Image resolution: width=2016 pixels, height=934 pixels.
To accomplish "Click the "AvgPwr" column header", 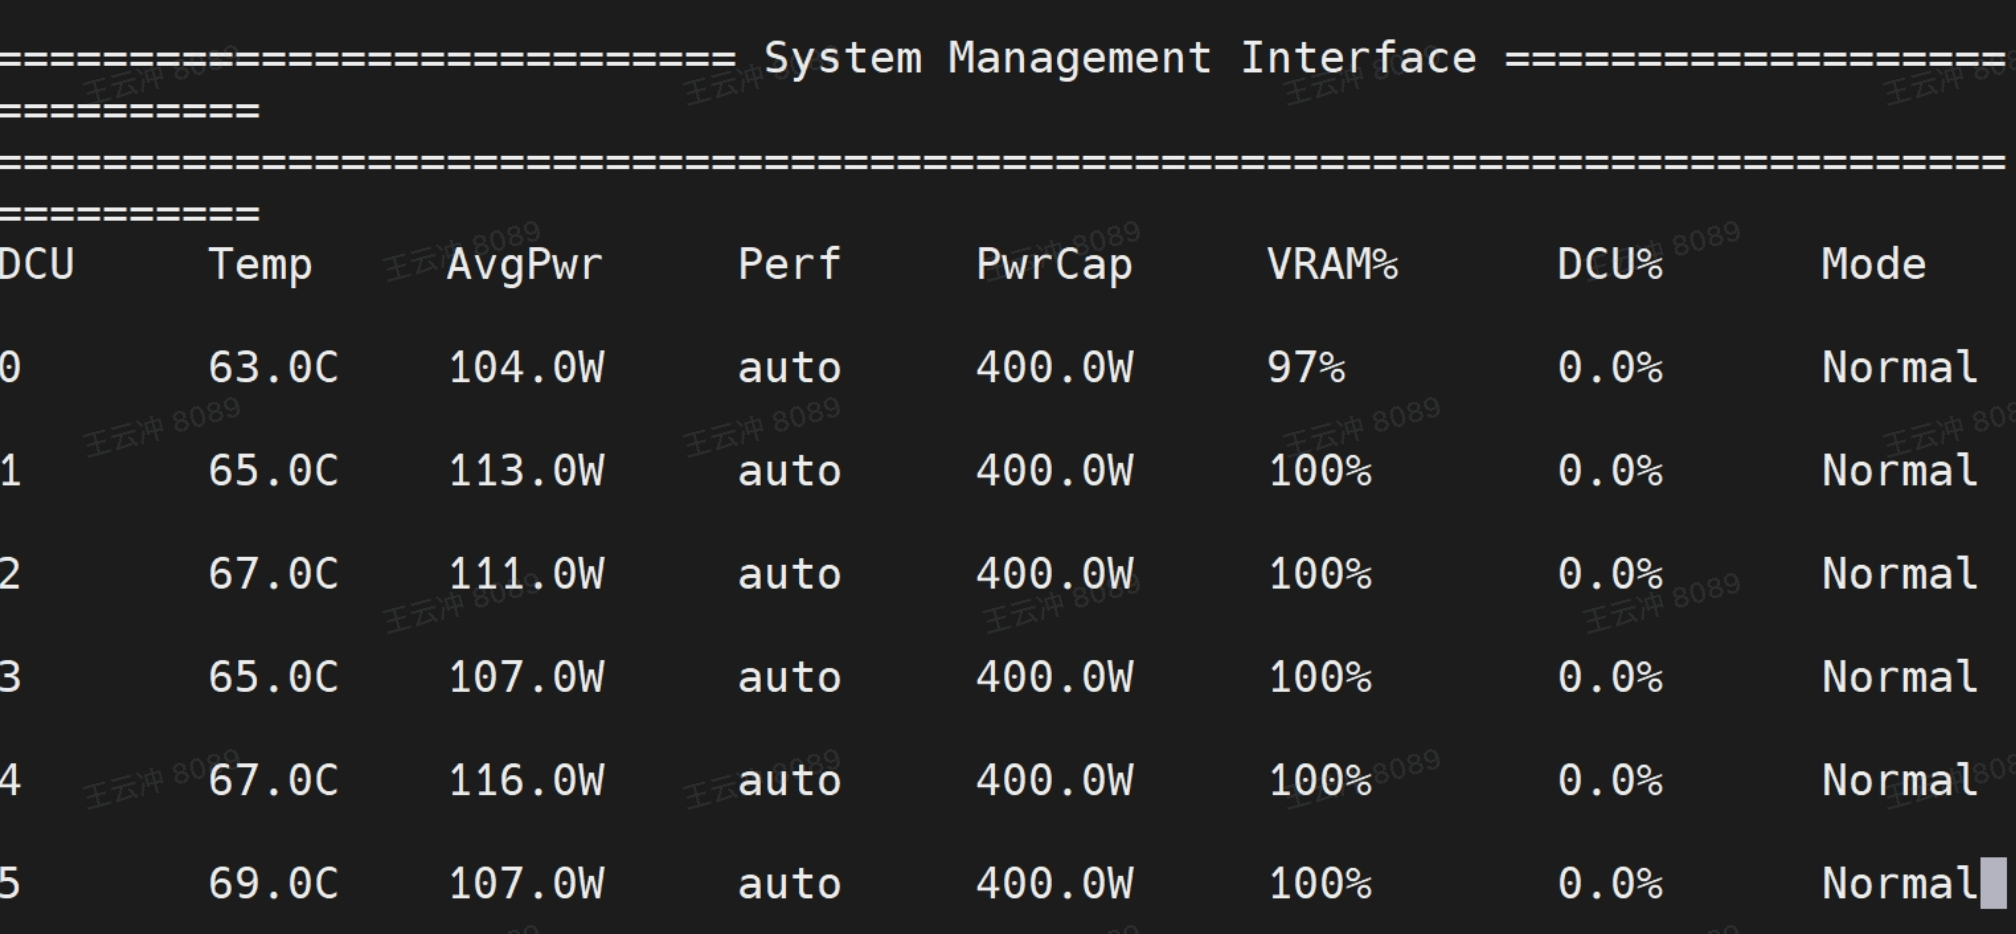I will pyautogui.click(x=525, y=265).
